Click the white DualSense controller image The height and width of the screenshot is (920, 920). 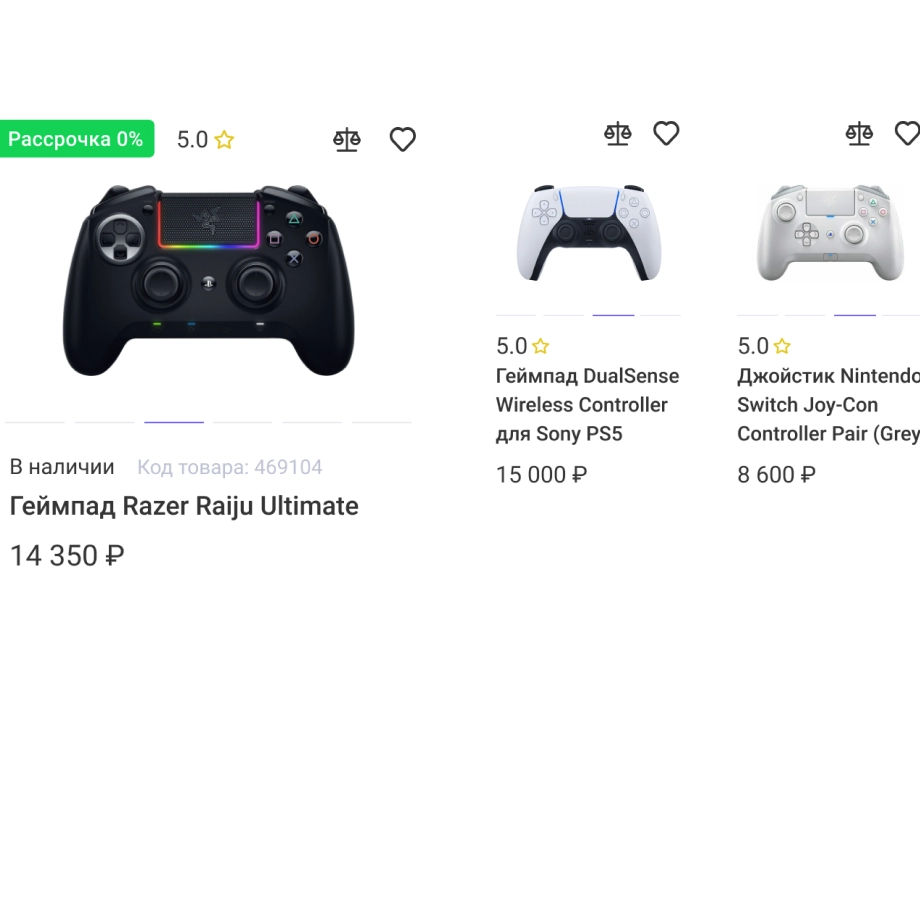pos(588,233)
